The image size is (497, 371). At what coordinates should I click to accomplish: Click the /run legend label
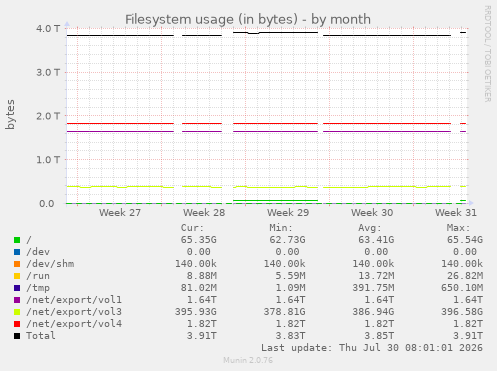38,276
